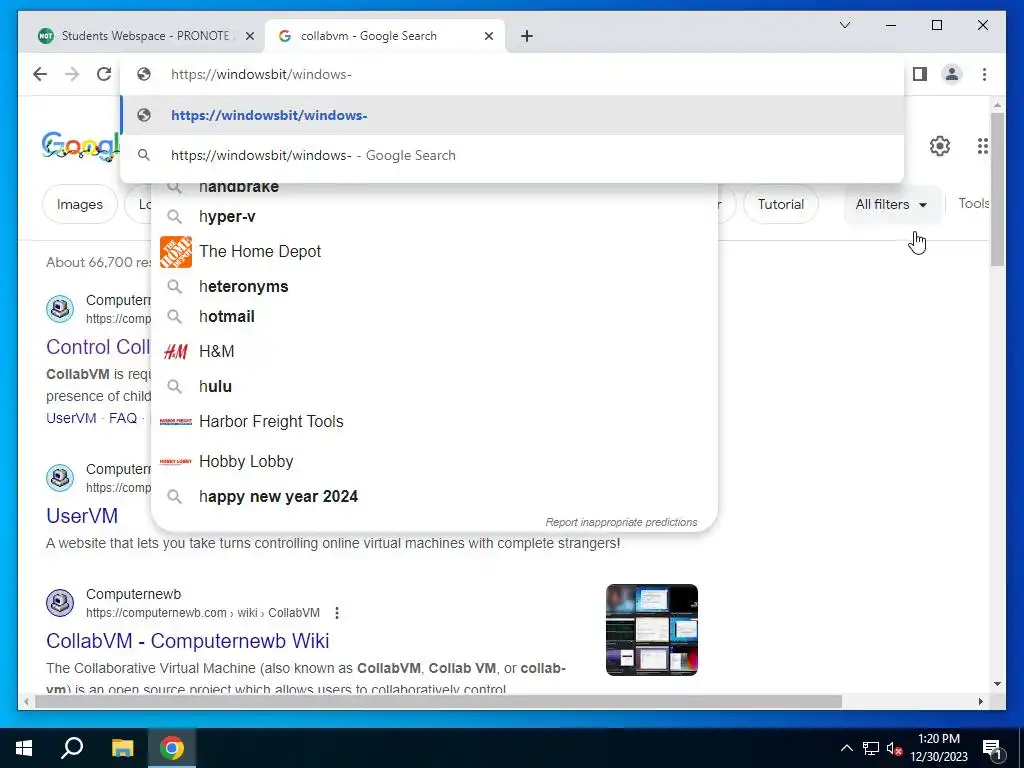
Task: Select the Images filter chip
Action: [x=80, y=204]
